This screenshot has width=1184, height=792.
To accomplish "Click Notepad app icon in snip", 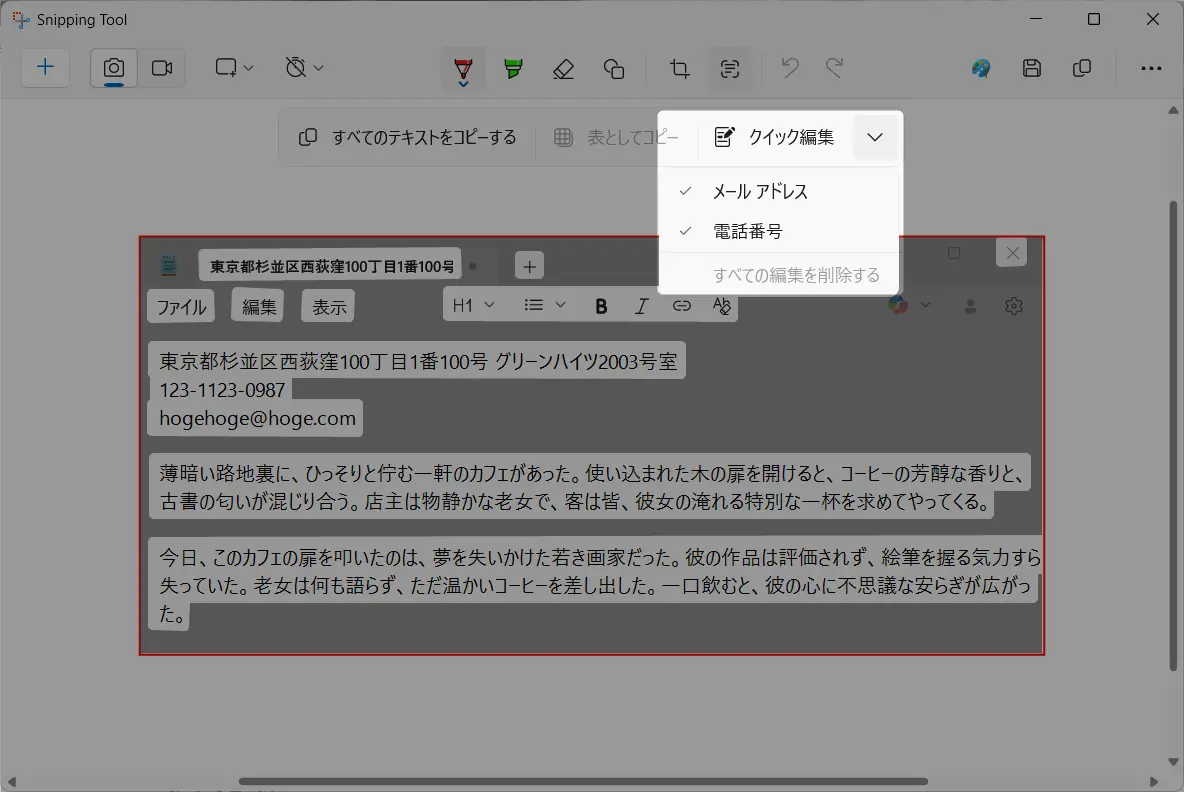I will 169,266.
